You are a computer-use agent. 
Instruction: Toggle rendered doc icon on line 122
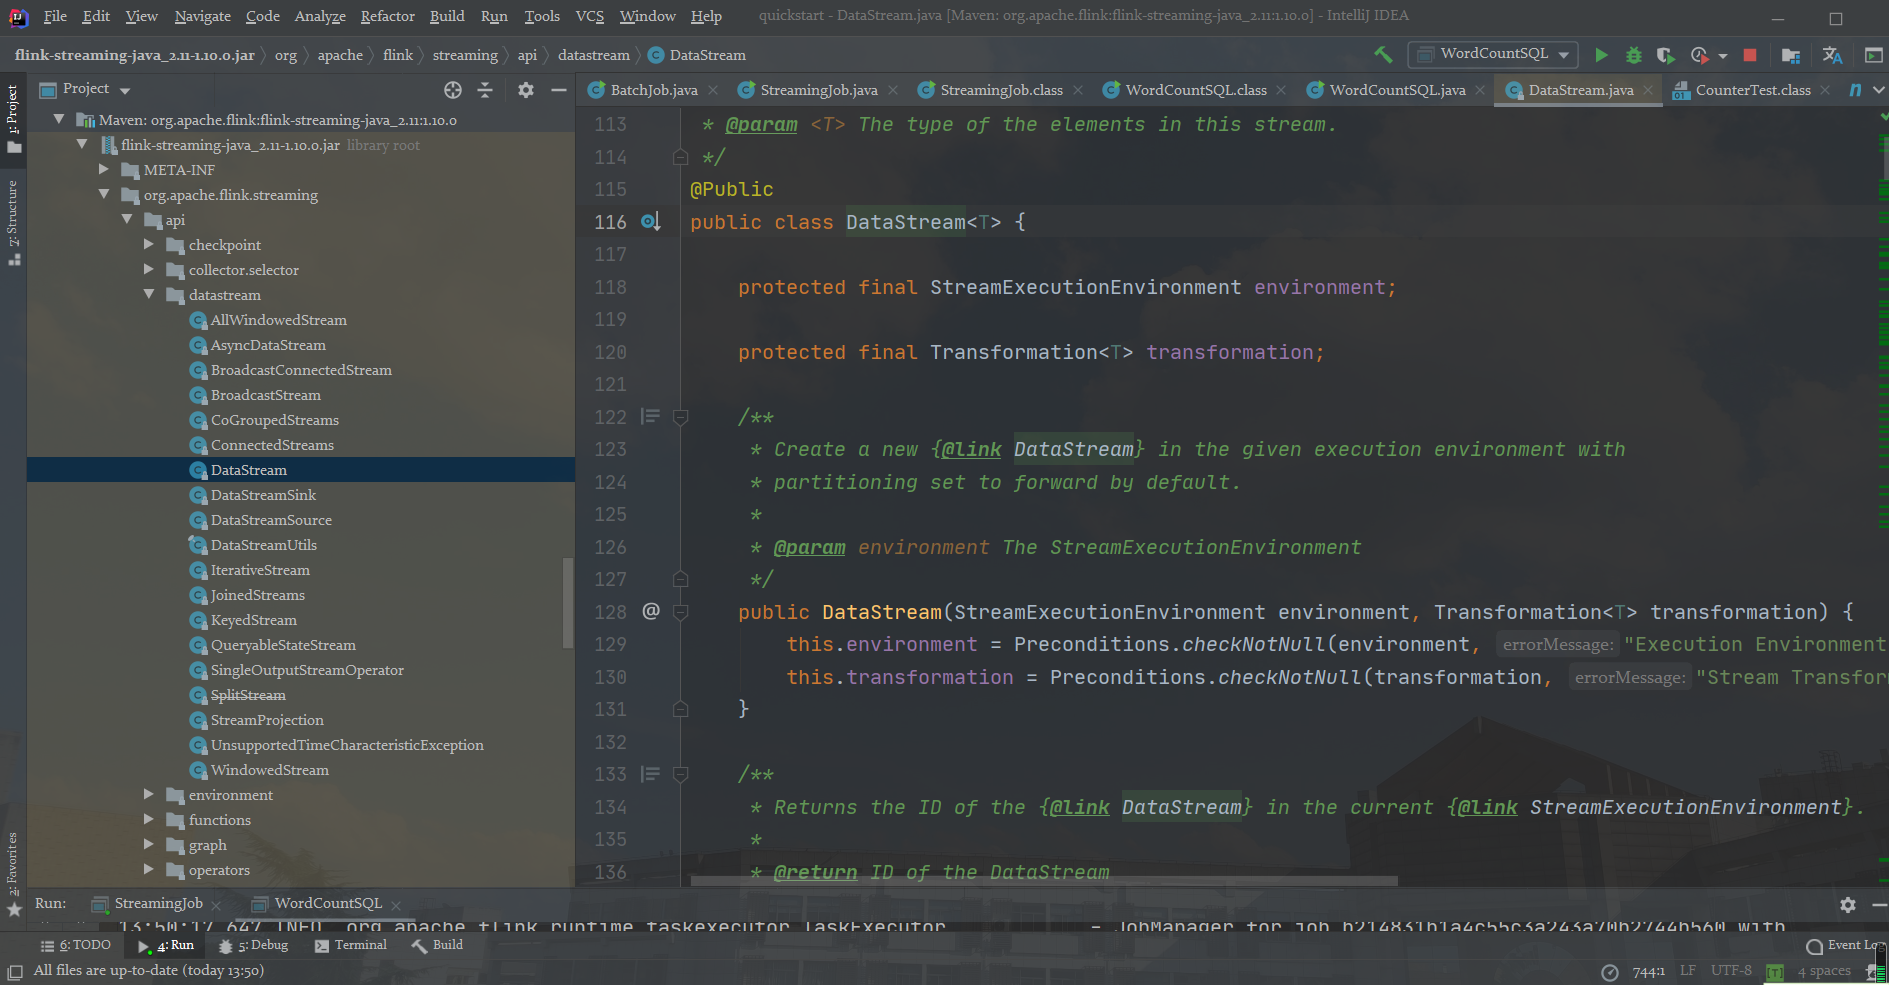coord(650,416)
